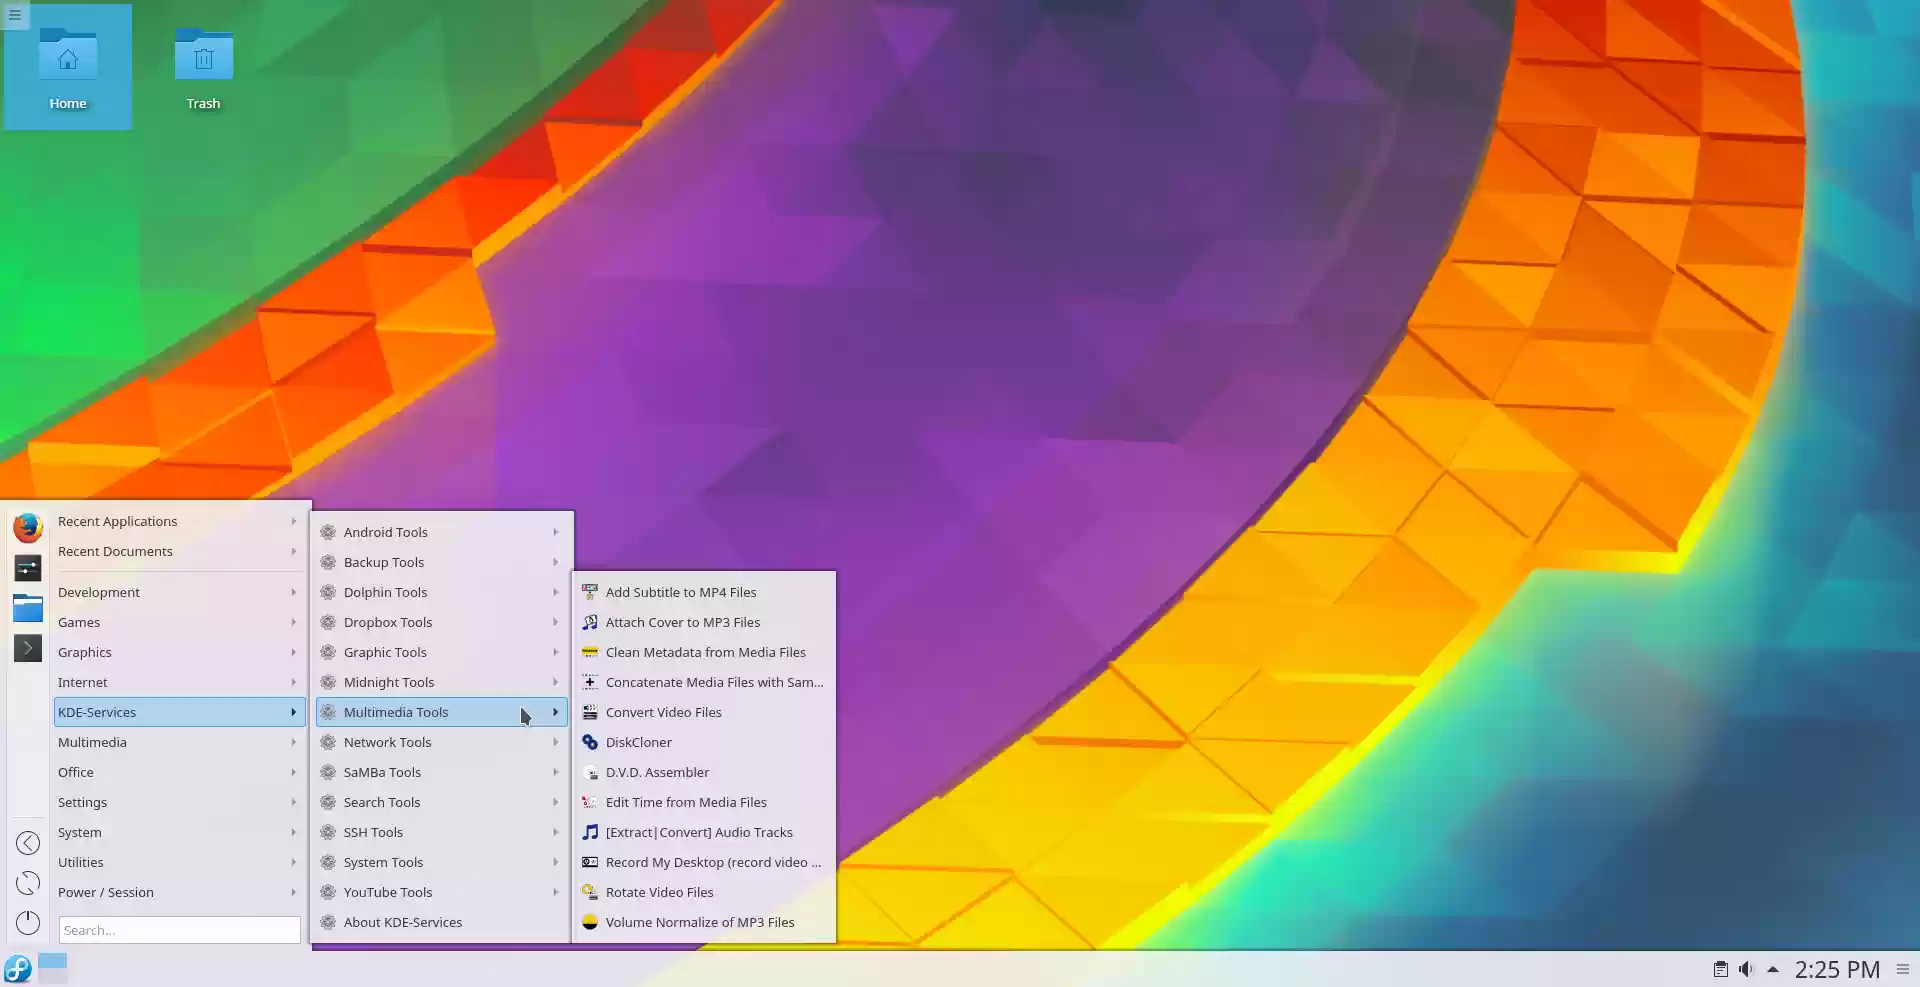This screenshot has height=987, width=1920.
Task: Click the power shutdown icon in launcher sidebar
Action: tap(28, 922)
